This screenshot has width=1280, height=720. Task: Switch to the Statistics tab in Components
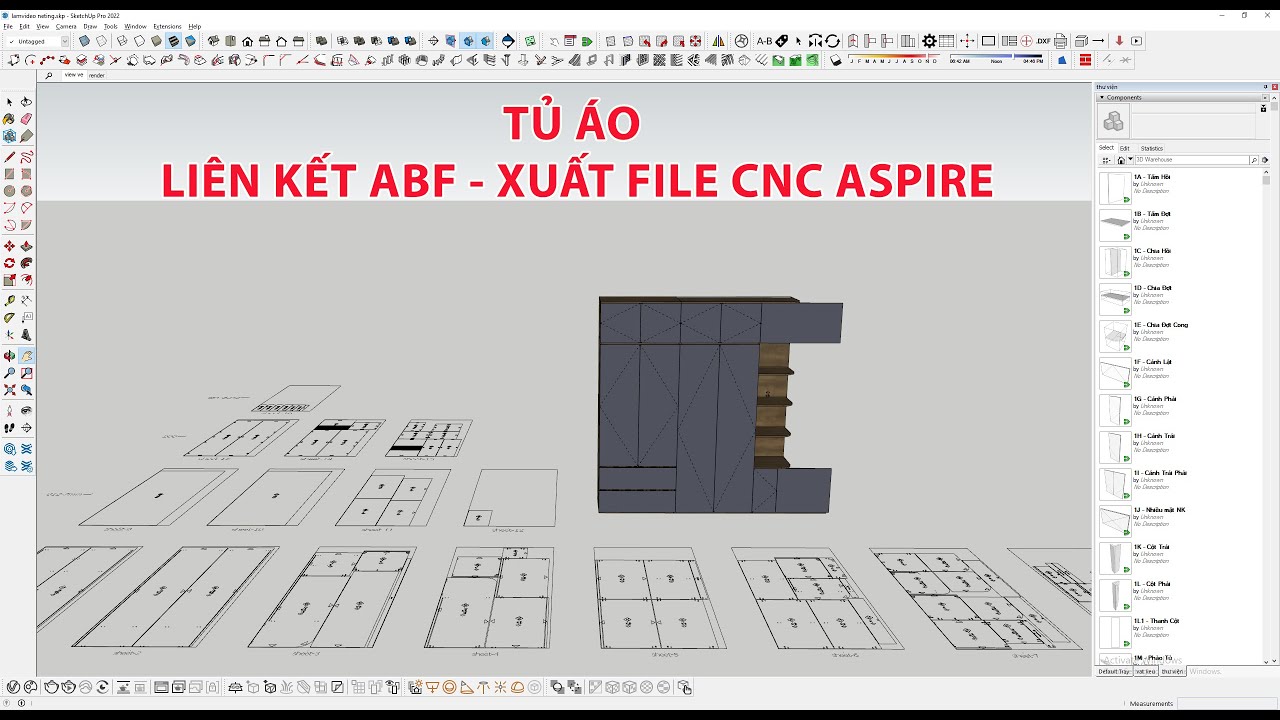point(1152,148)
